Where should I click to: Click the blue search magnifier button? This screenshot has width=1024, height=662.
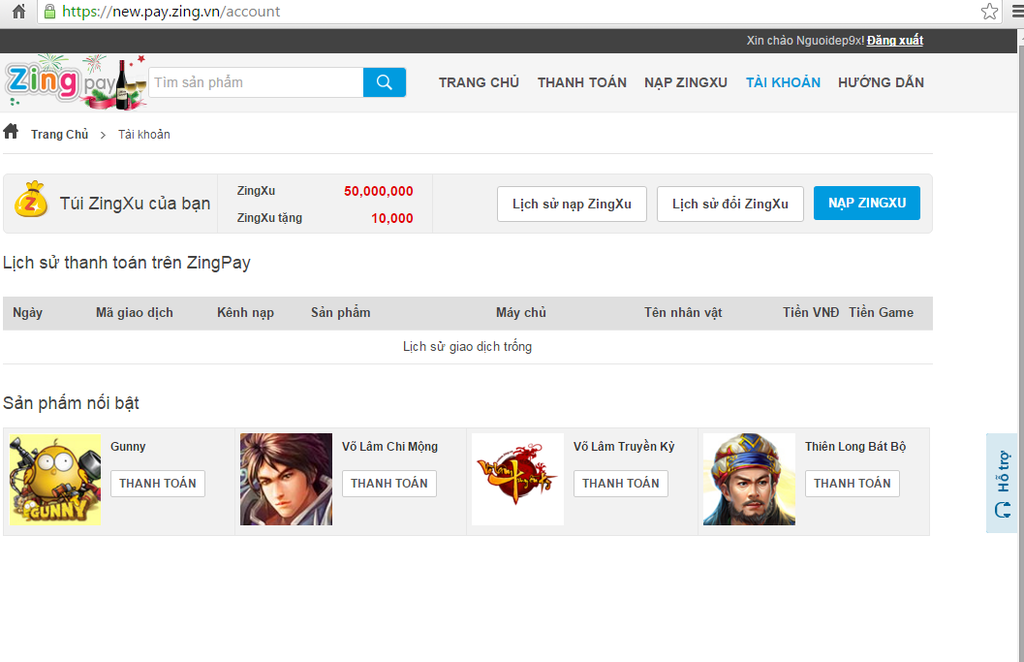coord(385,82)
